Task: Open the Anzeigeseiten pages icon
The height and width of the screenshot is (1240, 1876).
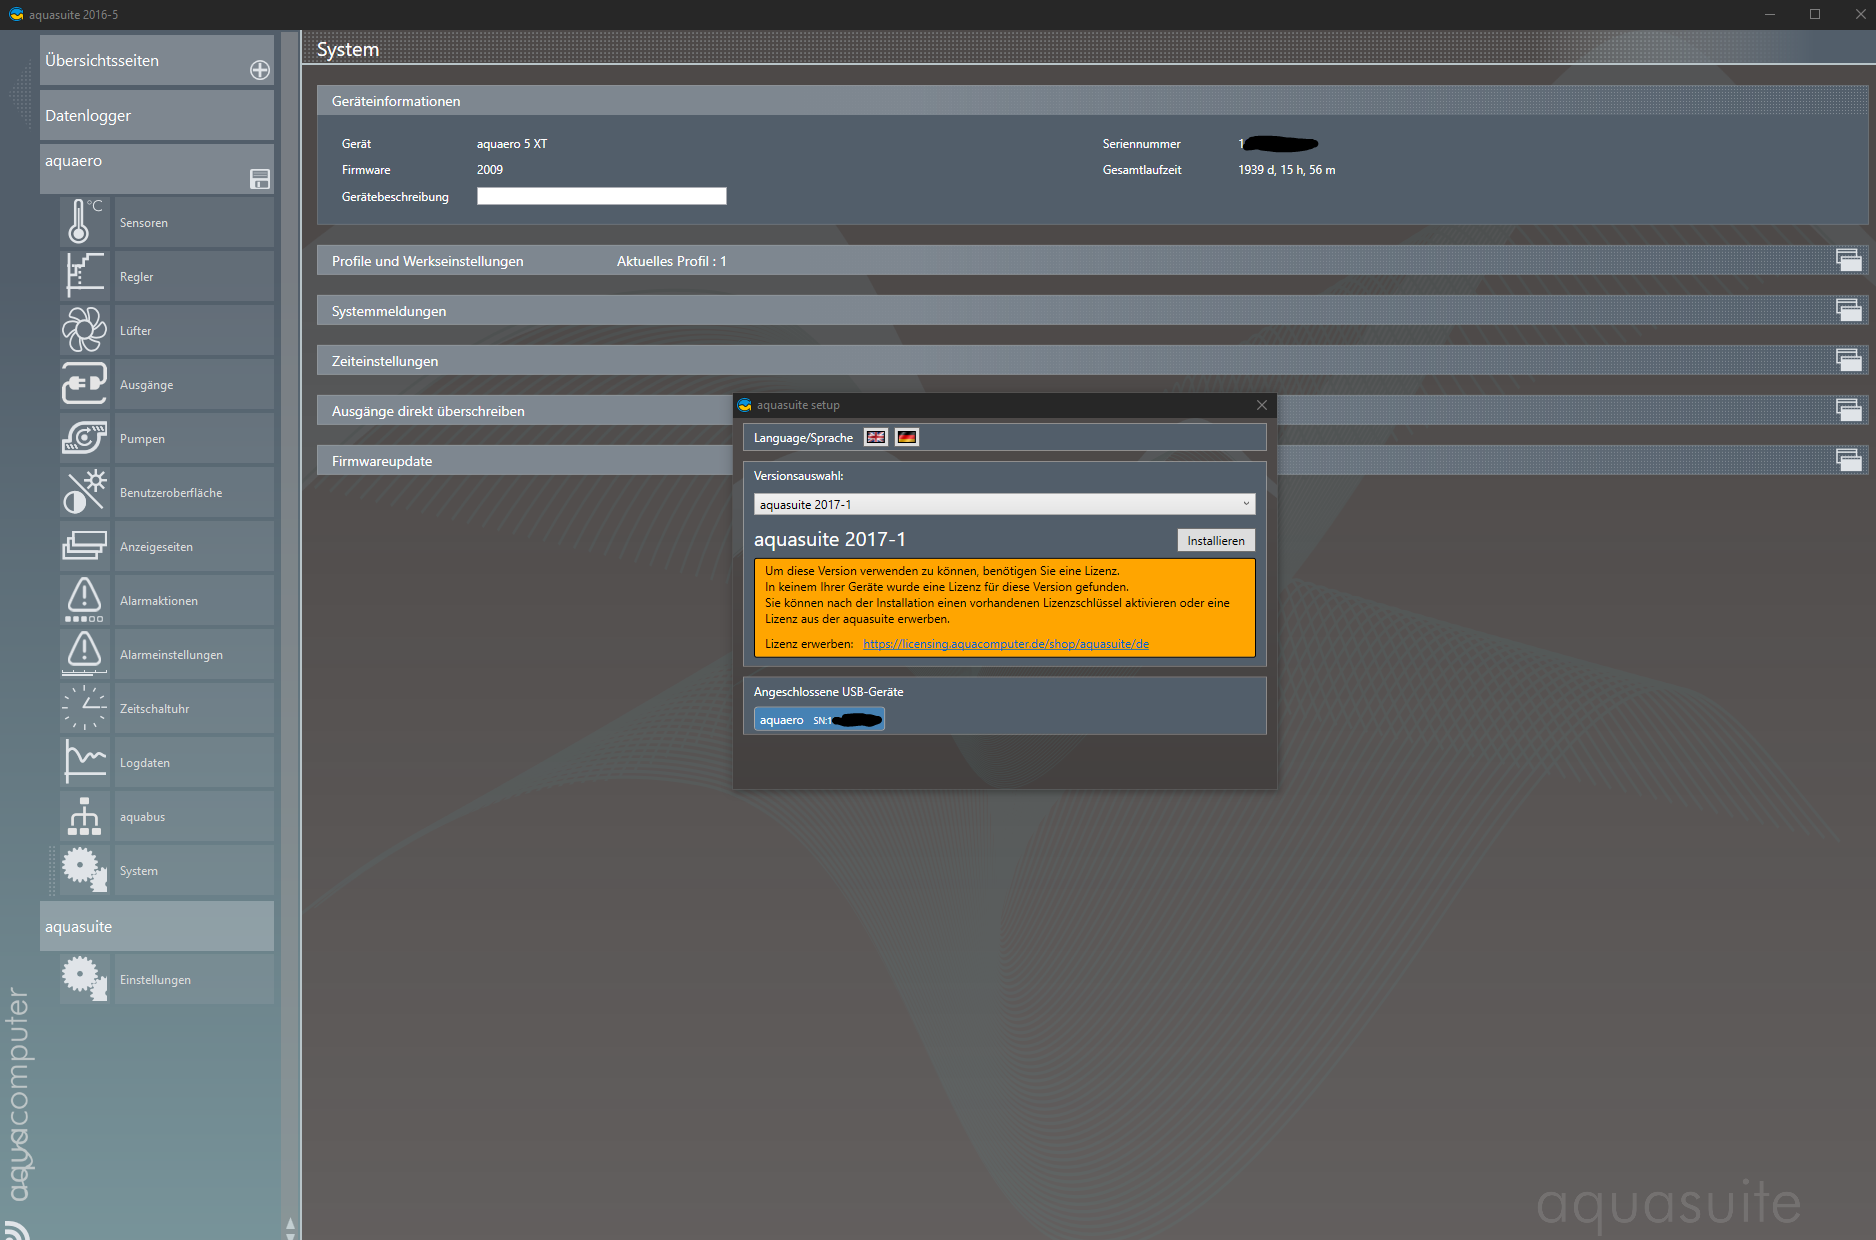Action: click(84, 546)
